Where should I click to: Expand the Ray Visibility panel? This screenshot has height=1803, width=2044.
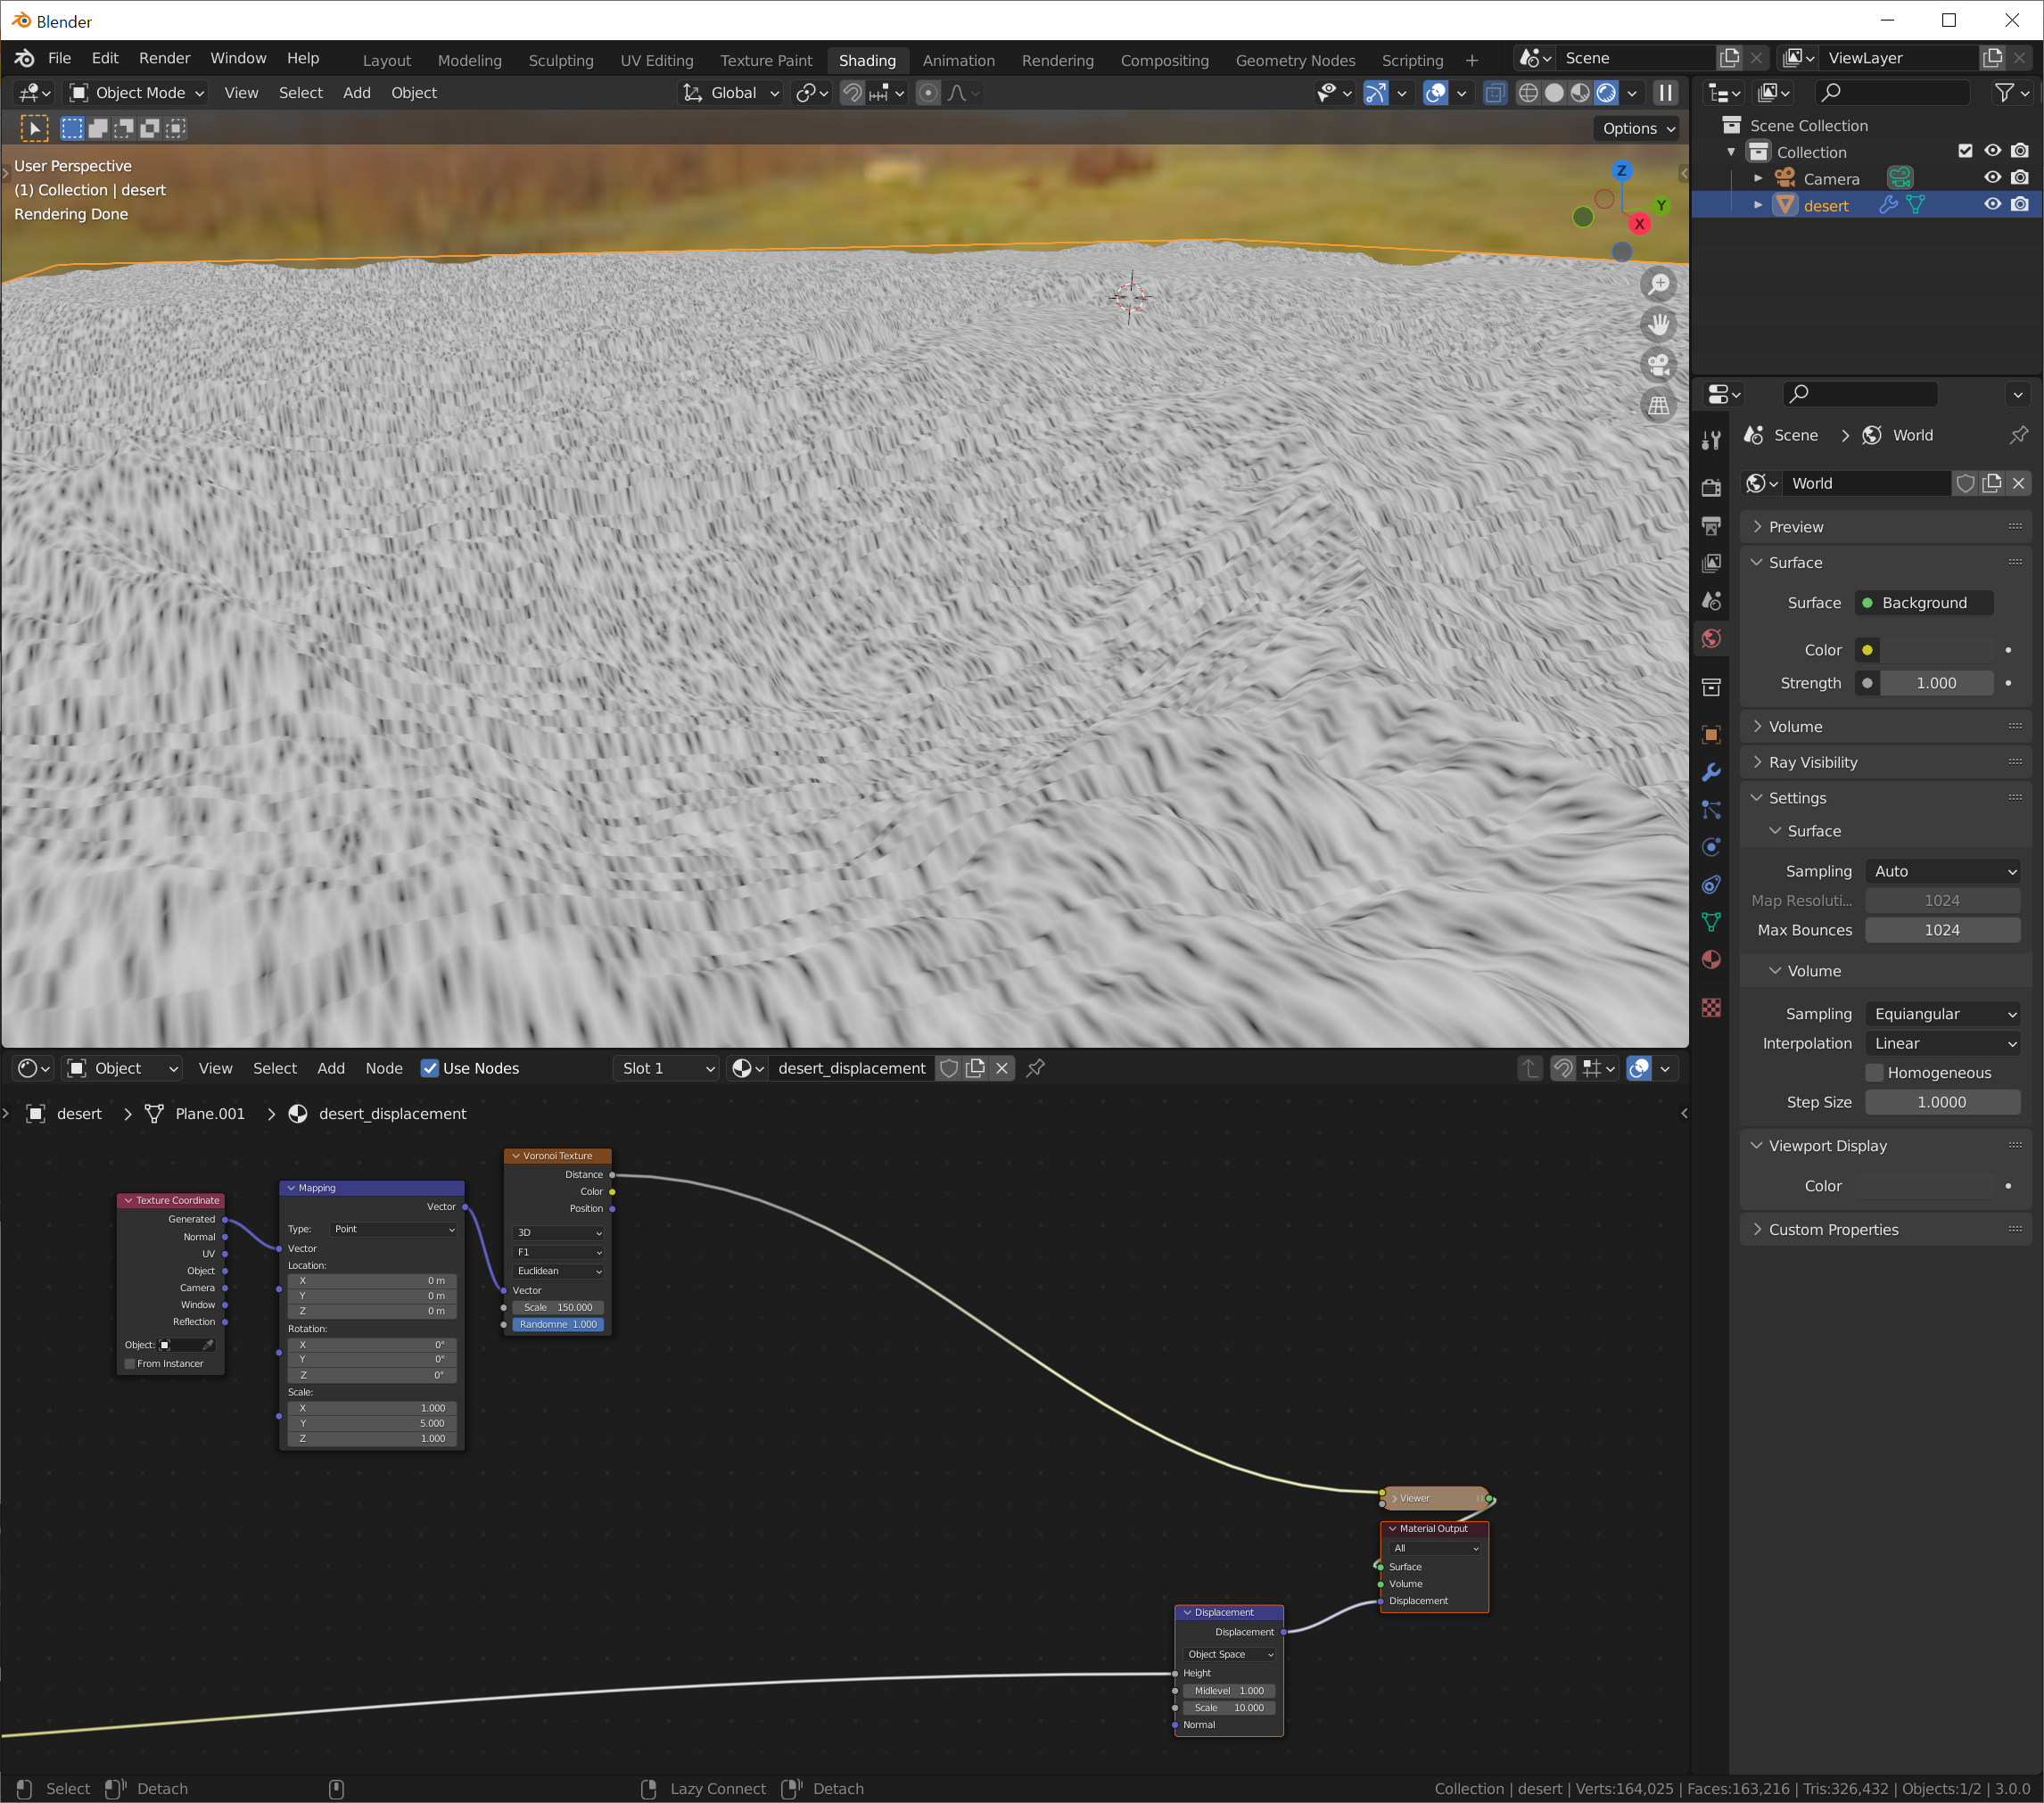tap(1812, 762)
